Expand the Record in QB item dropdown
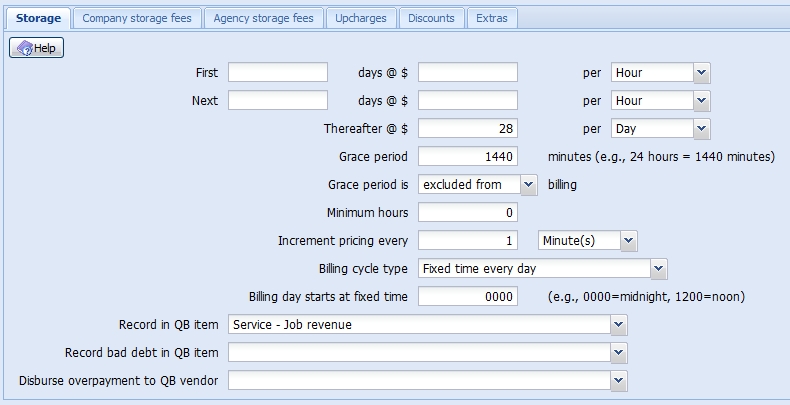The width and height of the screenshot is (790, 405). pyautogui.click(x=619, y=324)
